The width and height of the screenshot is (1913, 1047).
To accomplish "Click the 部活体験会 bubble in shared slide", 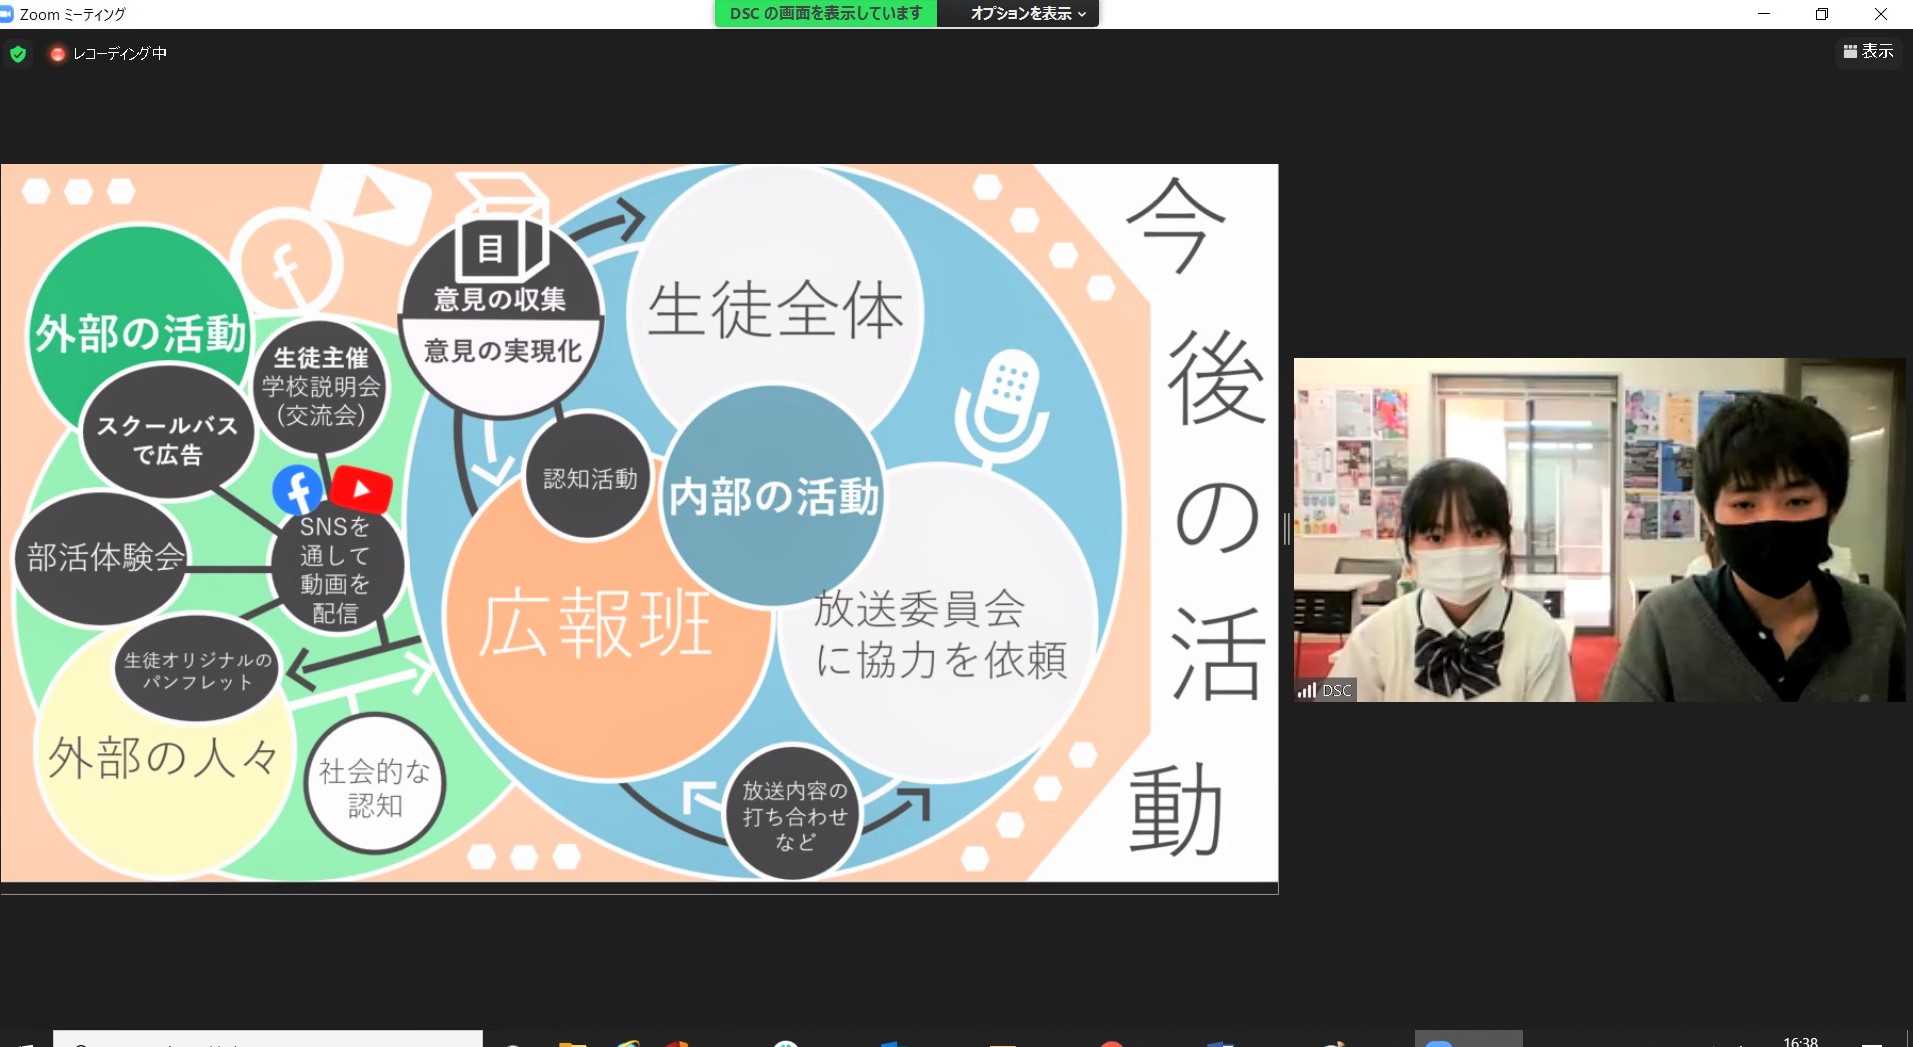I will point(104,557).
